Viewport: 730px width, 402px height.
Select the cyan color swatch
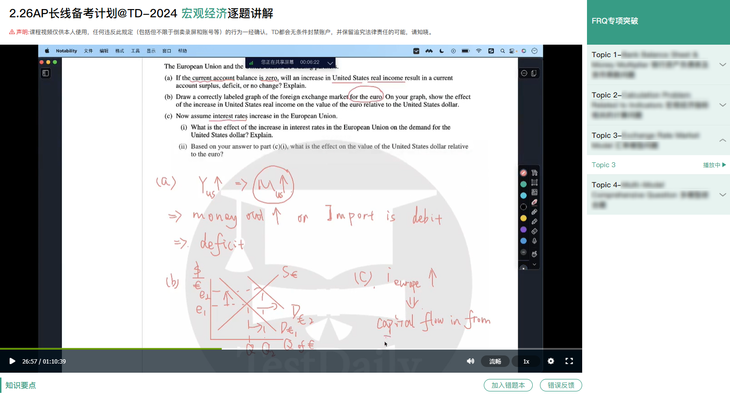523,195
